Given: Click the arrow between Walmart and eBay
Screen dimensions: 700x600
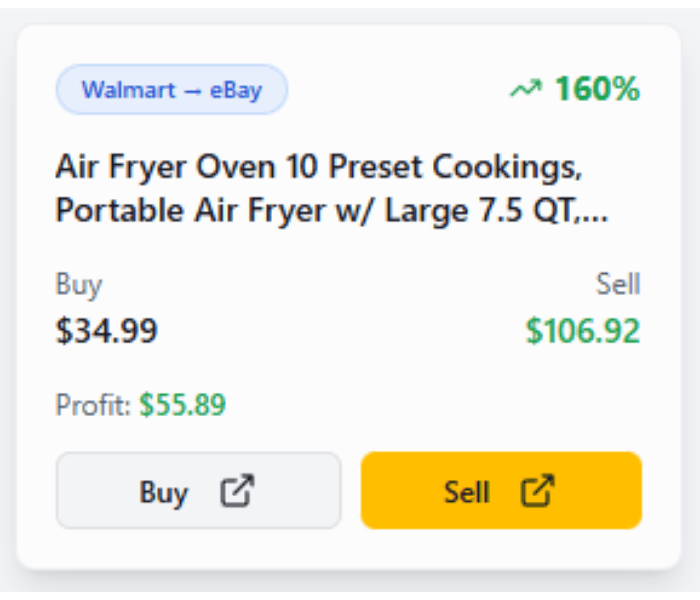Looking at the screenshot, I should (192, 91).
